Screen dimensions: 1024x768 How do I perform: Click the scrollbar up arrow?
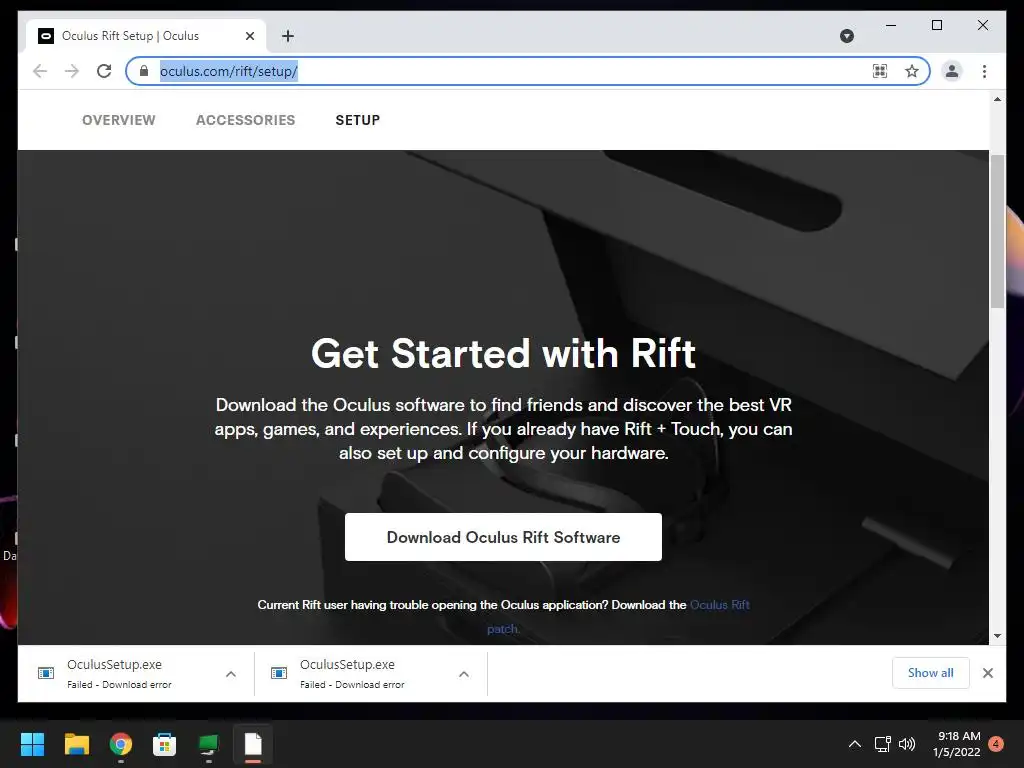(997, 99)
